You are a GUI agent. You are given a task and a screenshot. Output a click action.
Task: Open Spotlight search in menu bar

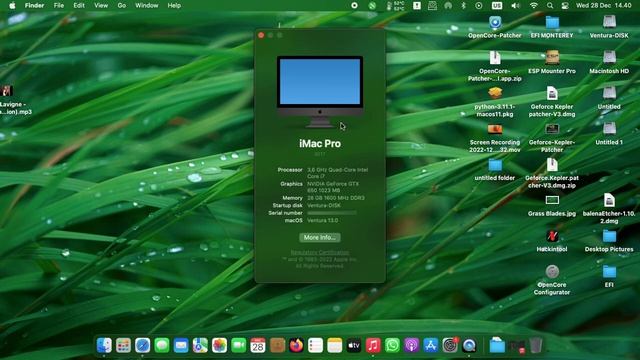(x=550, y=6)
